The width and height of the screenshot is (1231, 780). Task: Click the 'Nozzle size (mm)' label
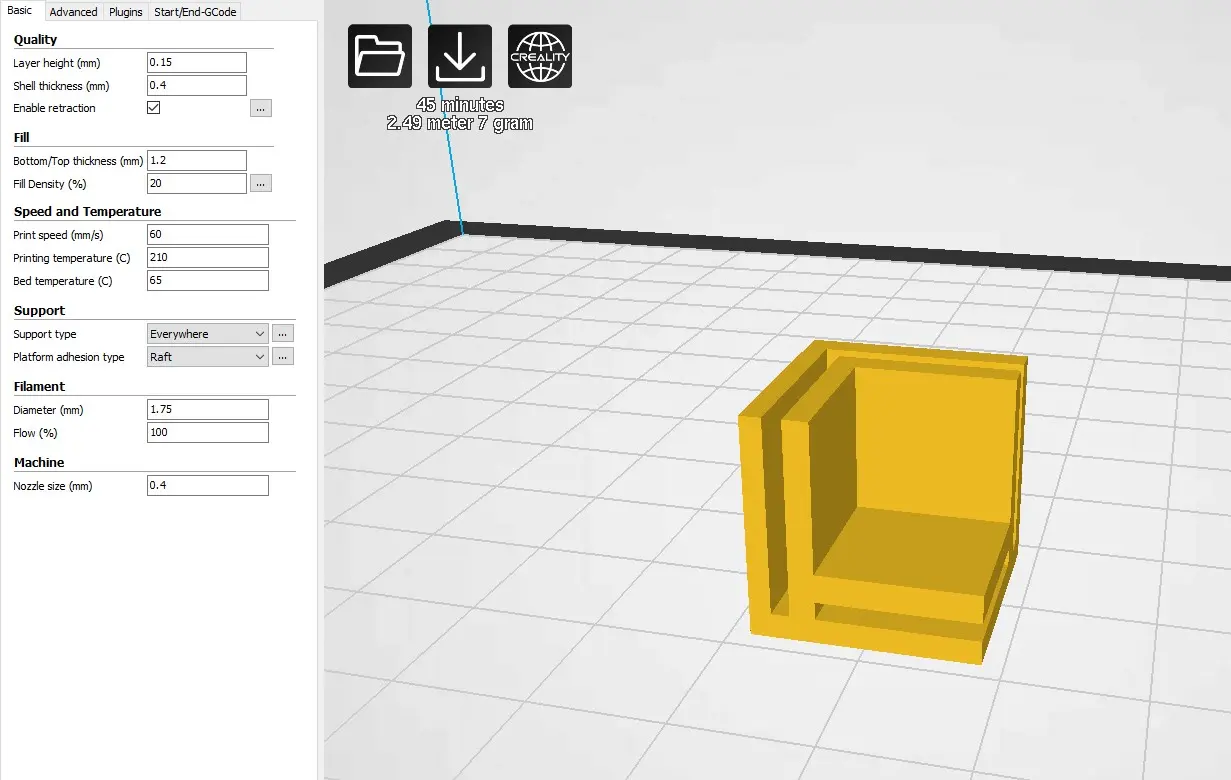[x=53, y=486]
